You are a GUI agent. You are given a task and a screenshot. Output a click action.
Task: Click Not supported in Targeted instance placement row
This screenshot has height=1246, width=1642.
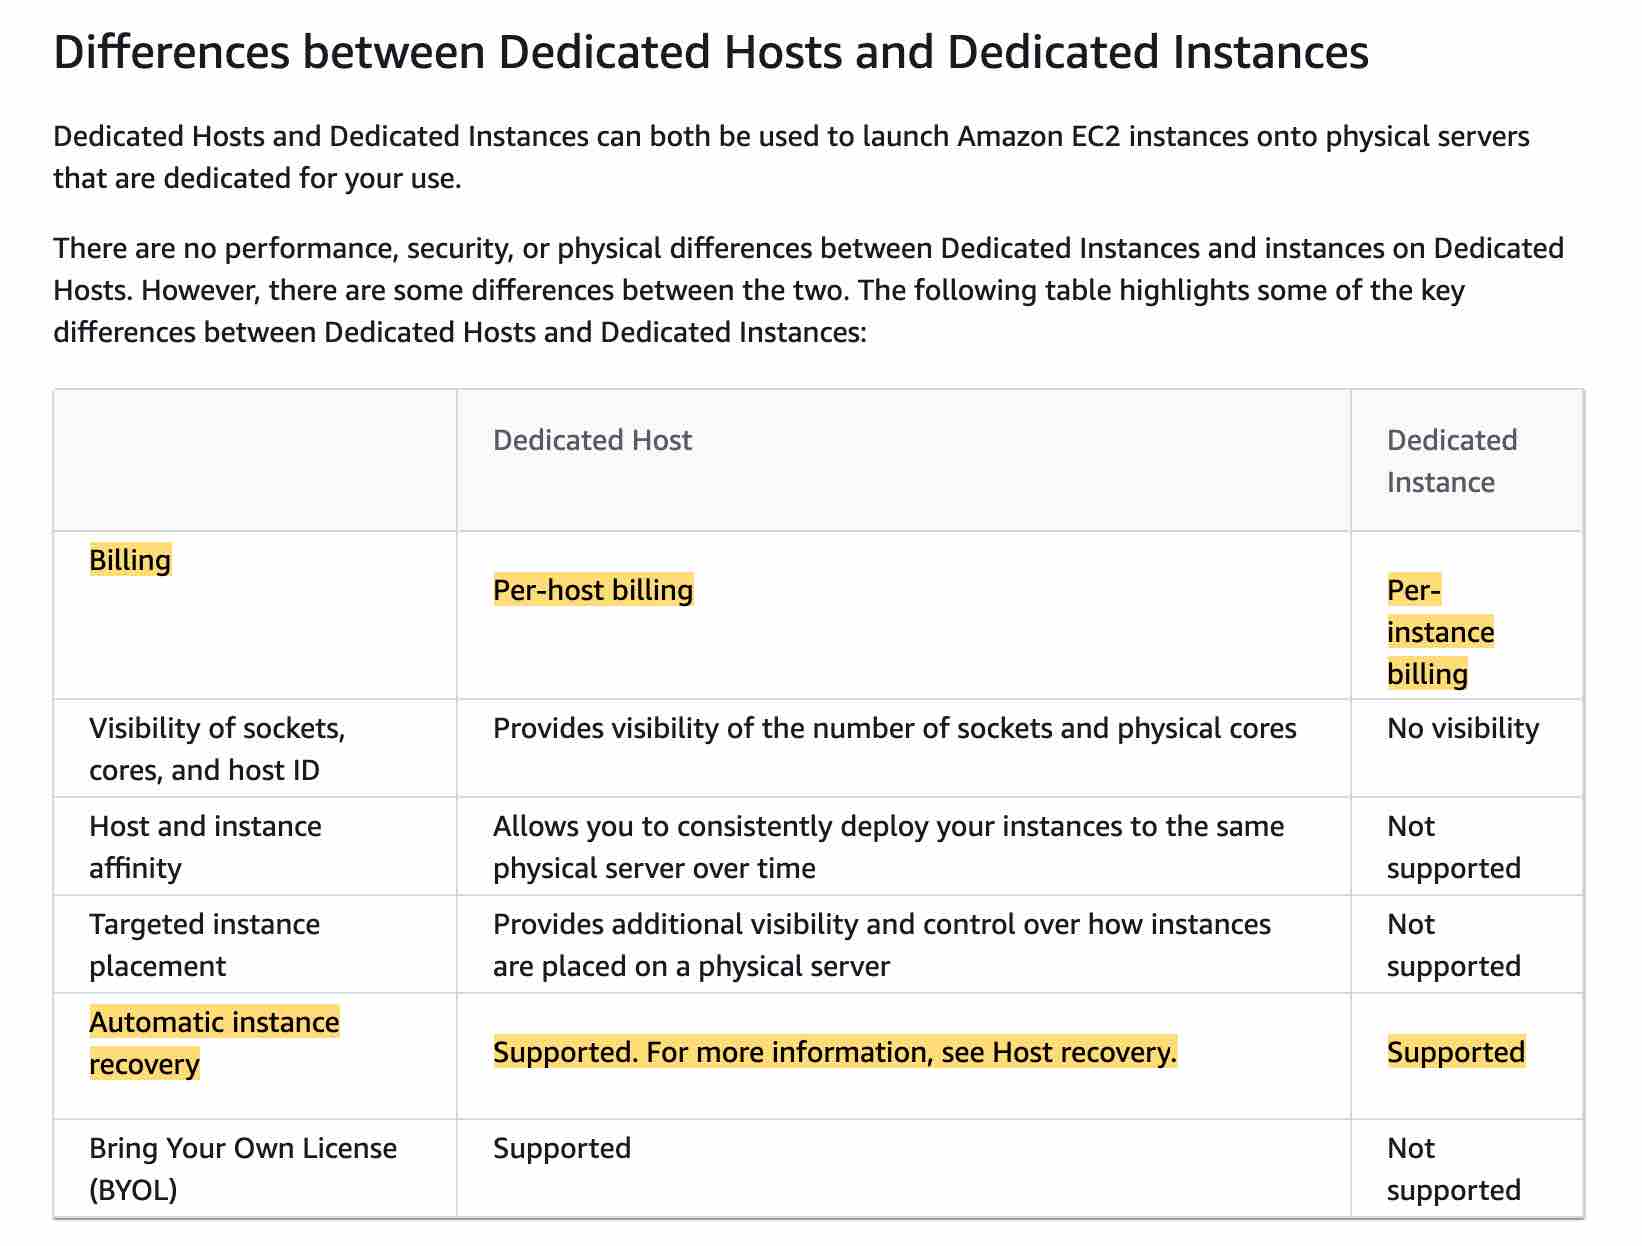1454,945
